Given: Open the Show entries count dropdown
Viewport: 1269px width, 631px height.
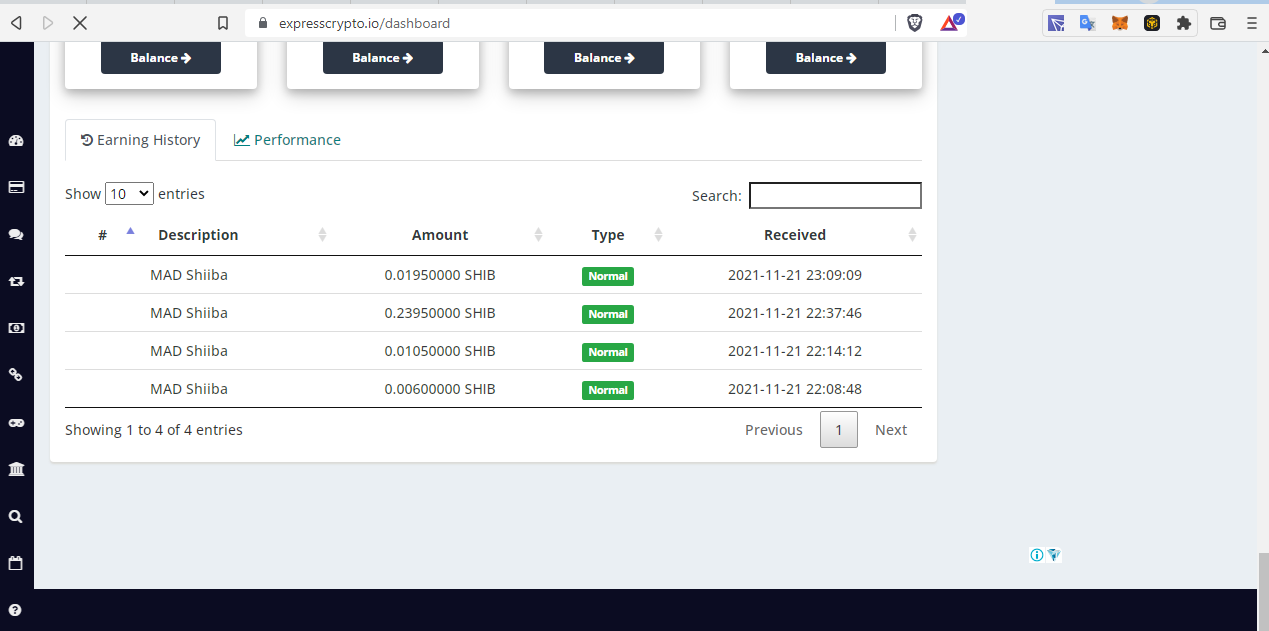Looking at the screenshot, I should pos(129,194).
